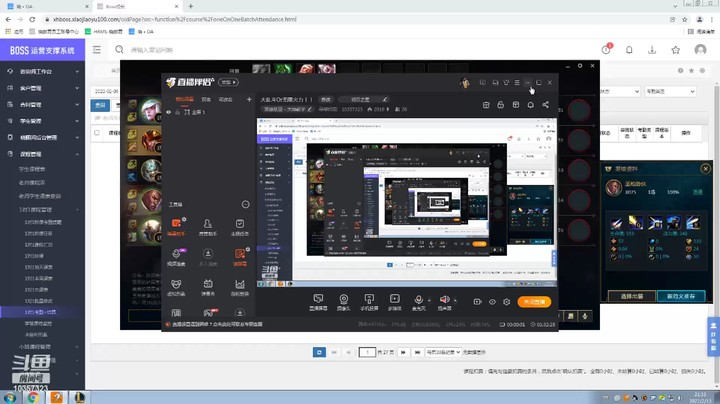
Task: Switch to the second scene tab
Action: 206,99
